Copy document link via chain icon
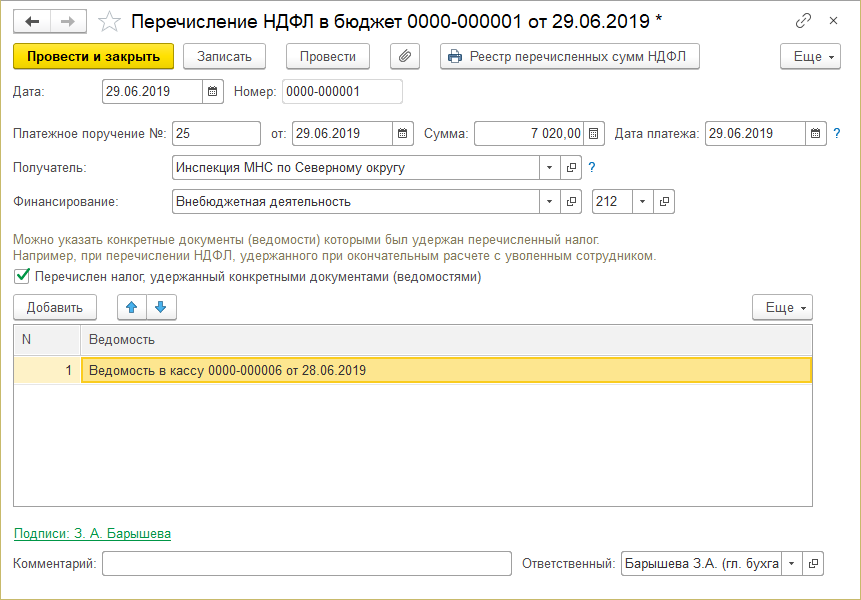Screen dimensions: 861x600 point(804,21)
